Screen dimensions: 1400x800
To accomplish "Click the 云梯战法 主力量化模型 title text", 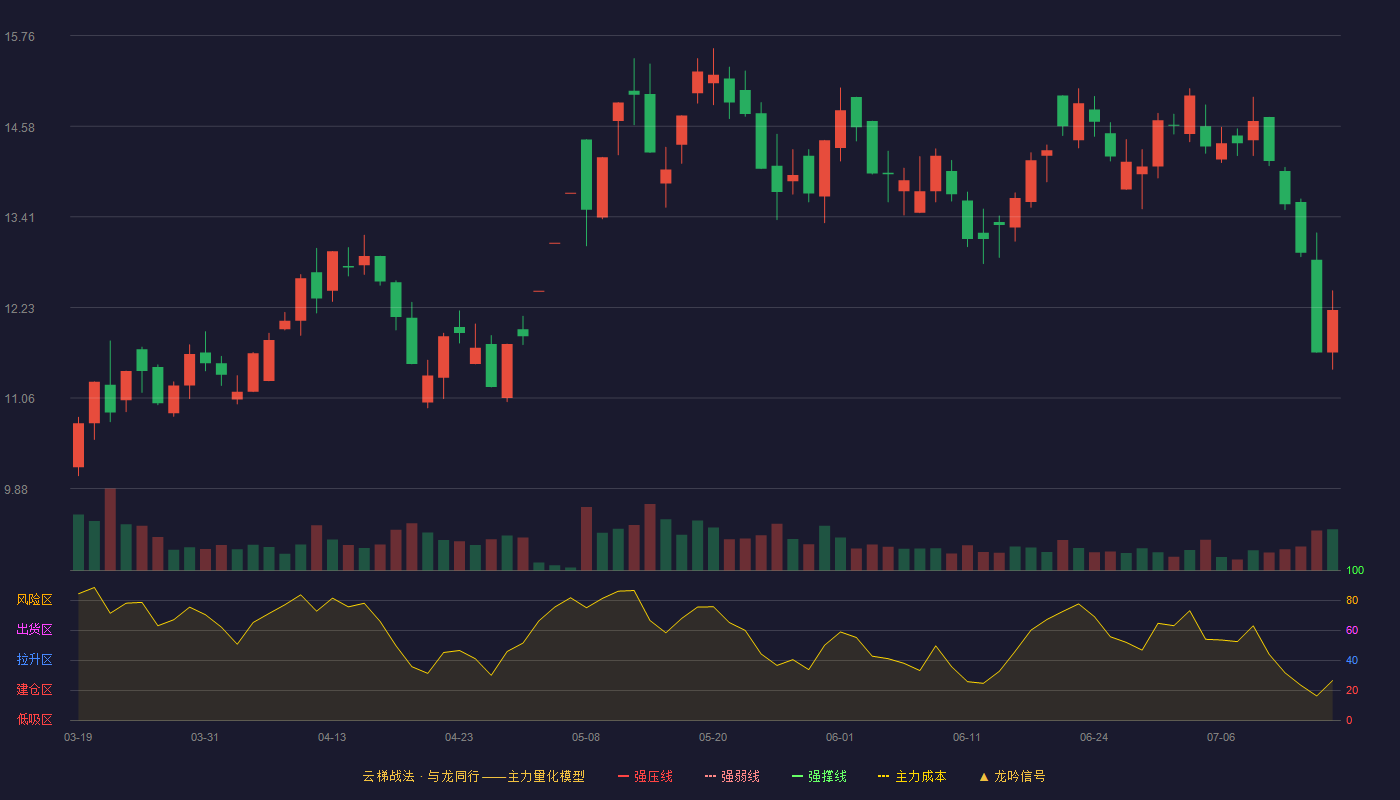I will coord(473,776).
